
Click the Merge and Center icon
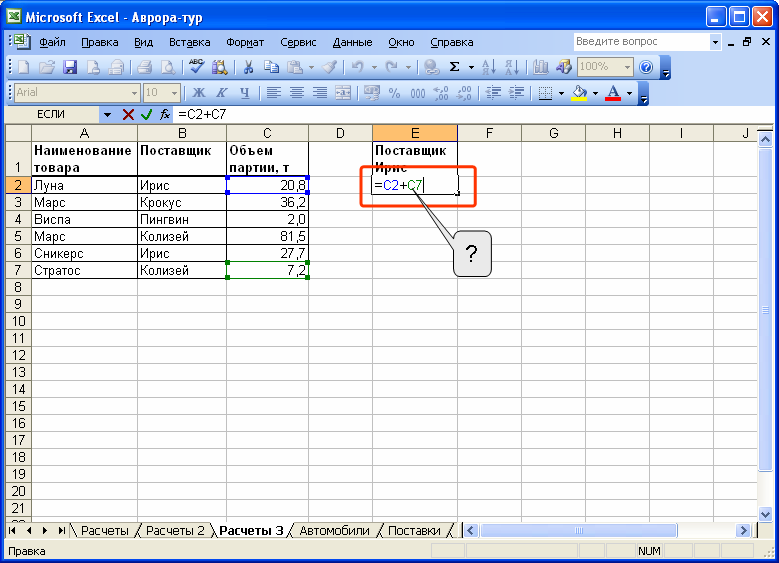(343, 93)
